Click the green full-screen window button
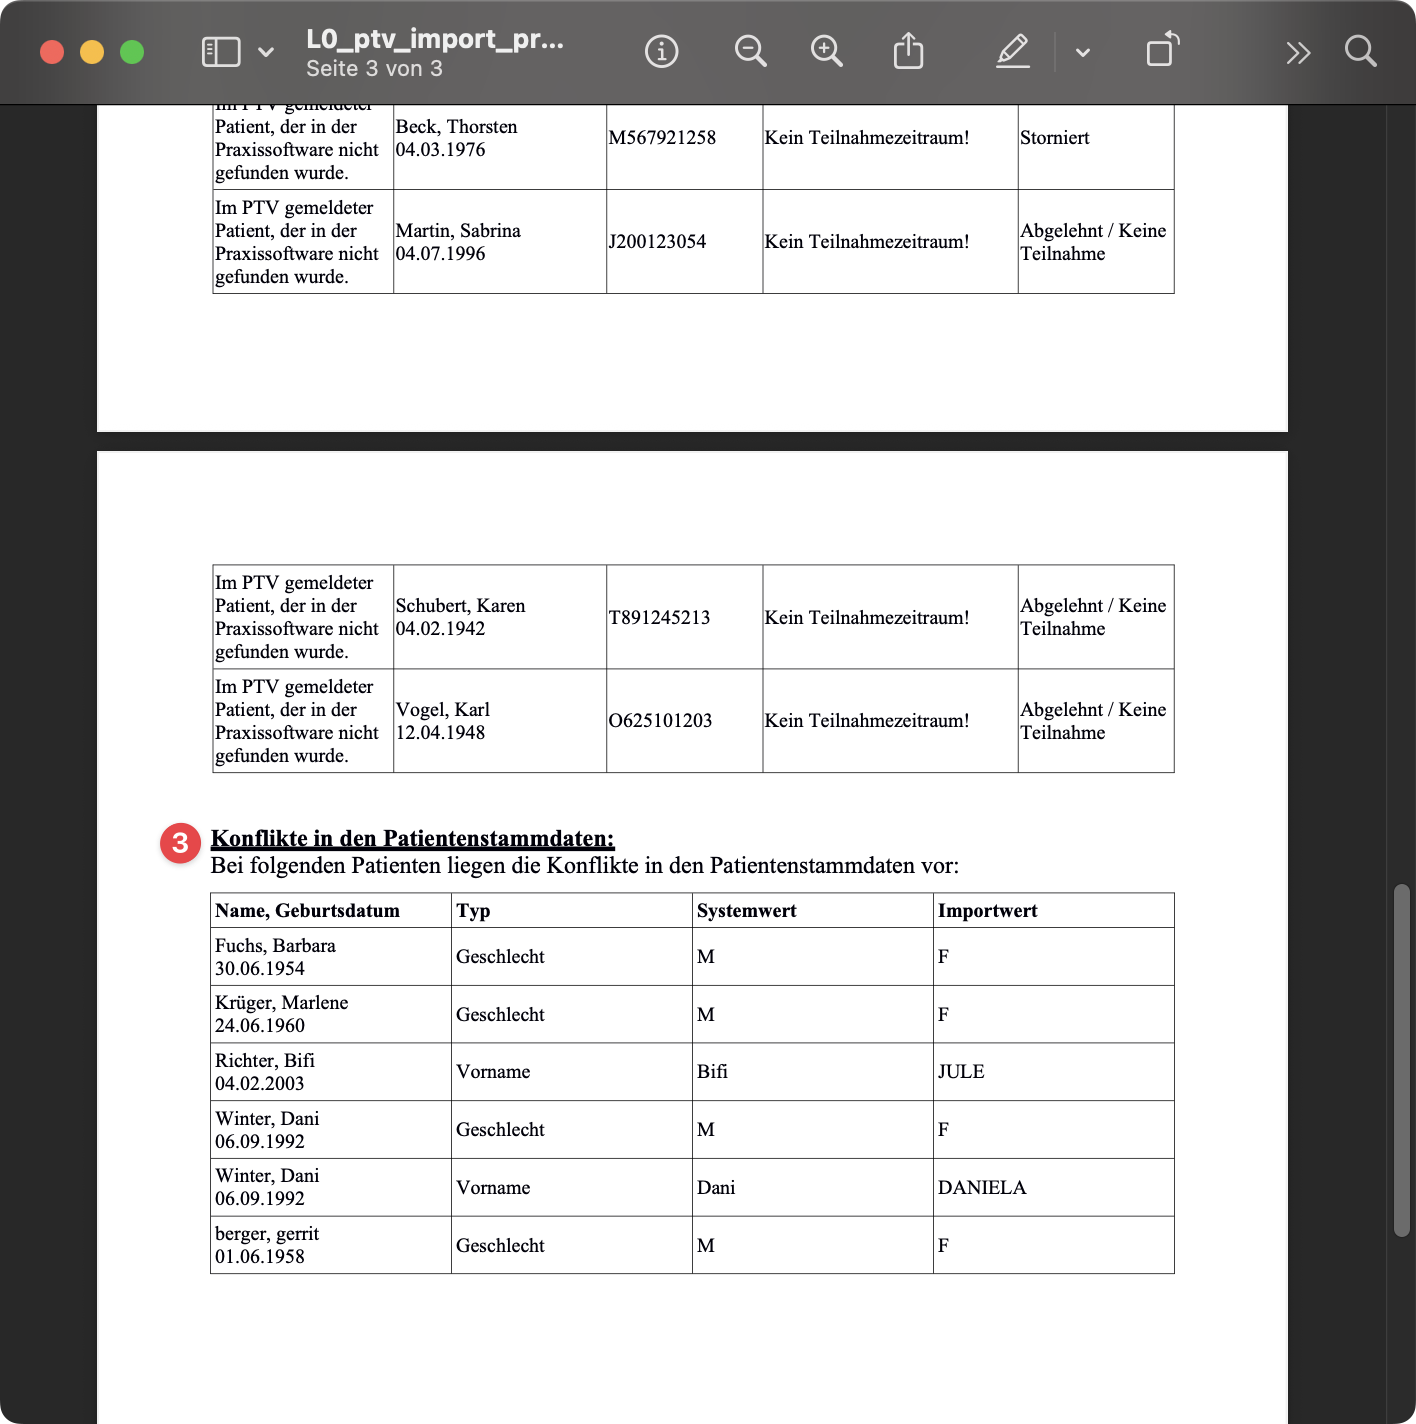 point(132,52)
